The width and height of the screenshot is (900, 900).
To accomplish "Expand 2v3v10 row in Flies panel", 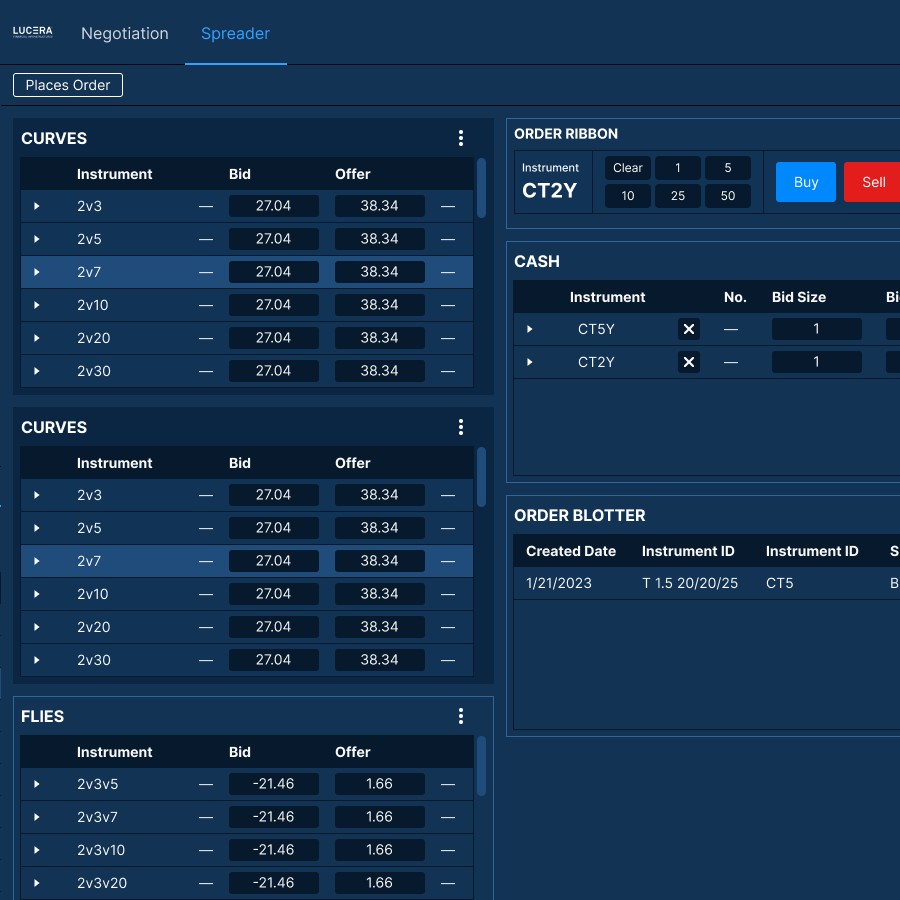I will (x=37, y=850).
